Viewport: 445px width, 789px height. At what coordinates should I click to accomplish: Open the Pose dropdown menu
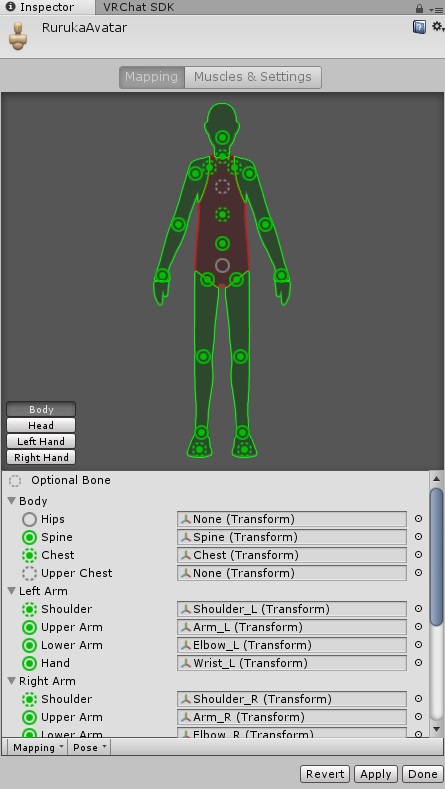[x=89, y=747]
